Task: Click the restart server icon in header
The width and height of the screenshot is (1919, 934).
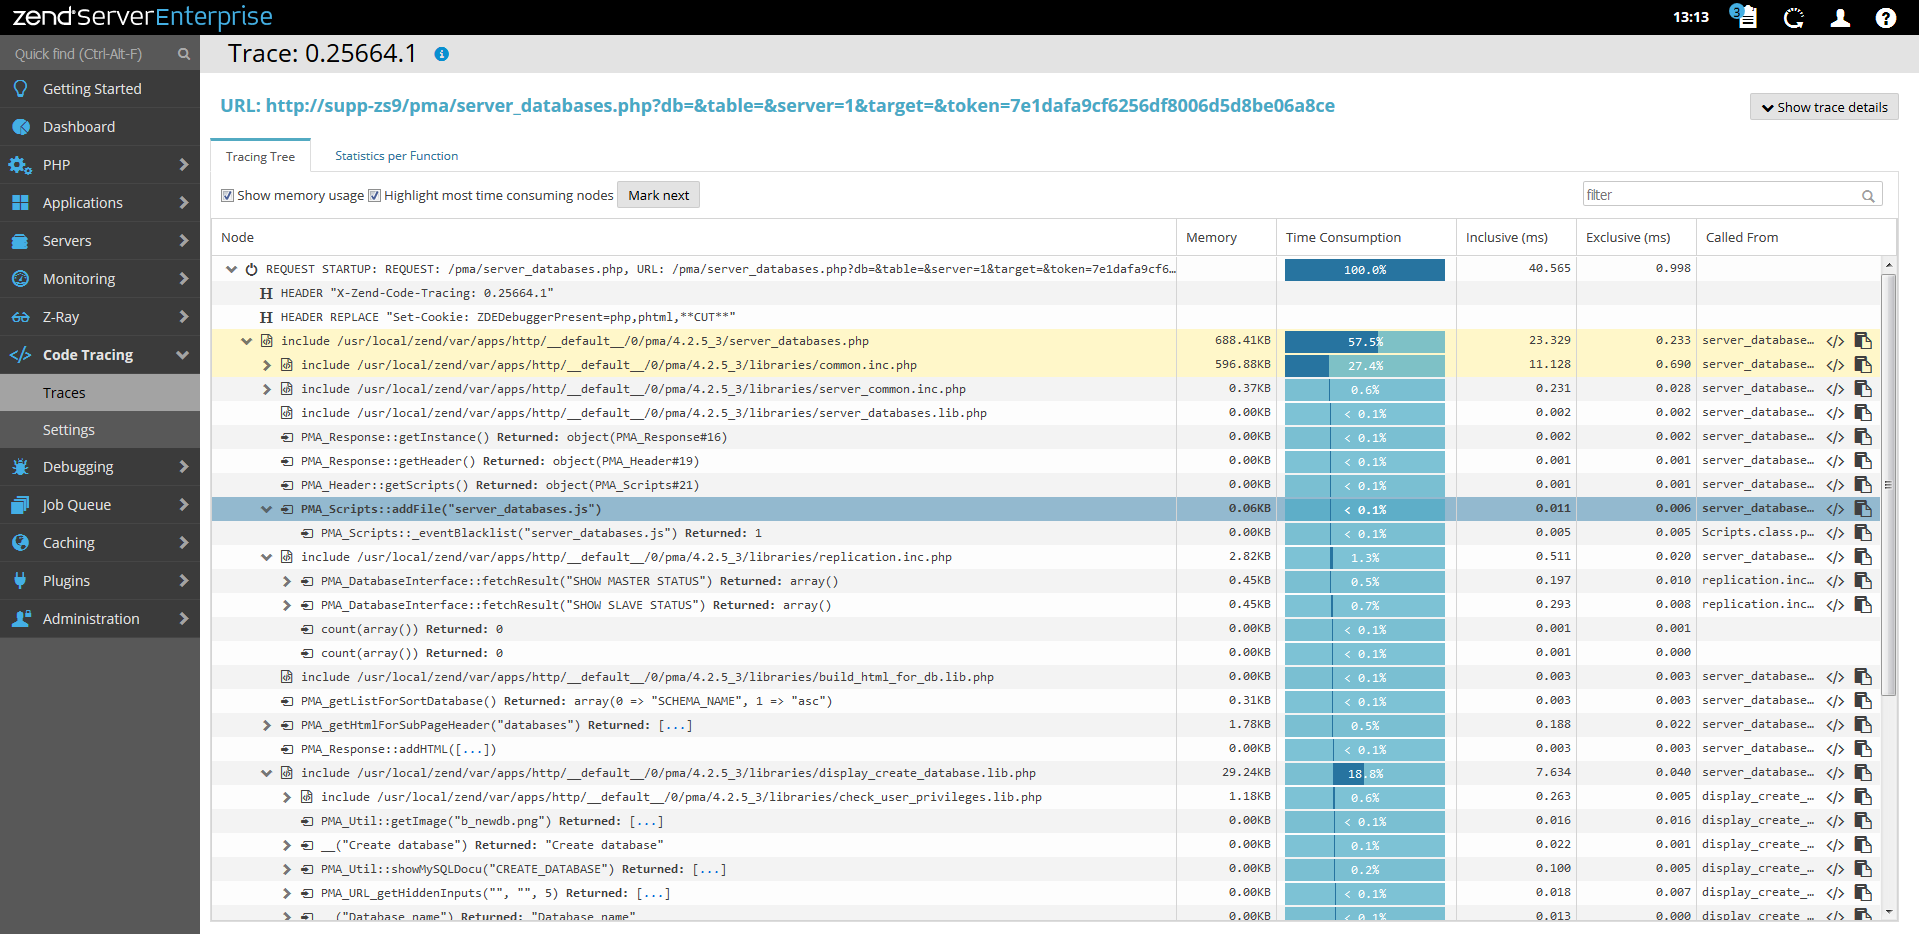Action: [1793, 18]
